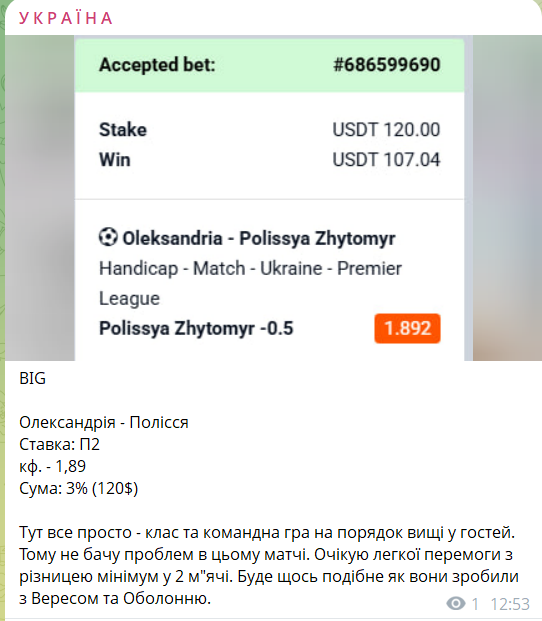Screen dimensions: 542x621
Task: Click the кф. - 1,89 line
Action: (x=52, y=467)
